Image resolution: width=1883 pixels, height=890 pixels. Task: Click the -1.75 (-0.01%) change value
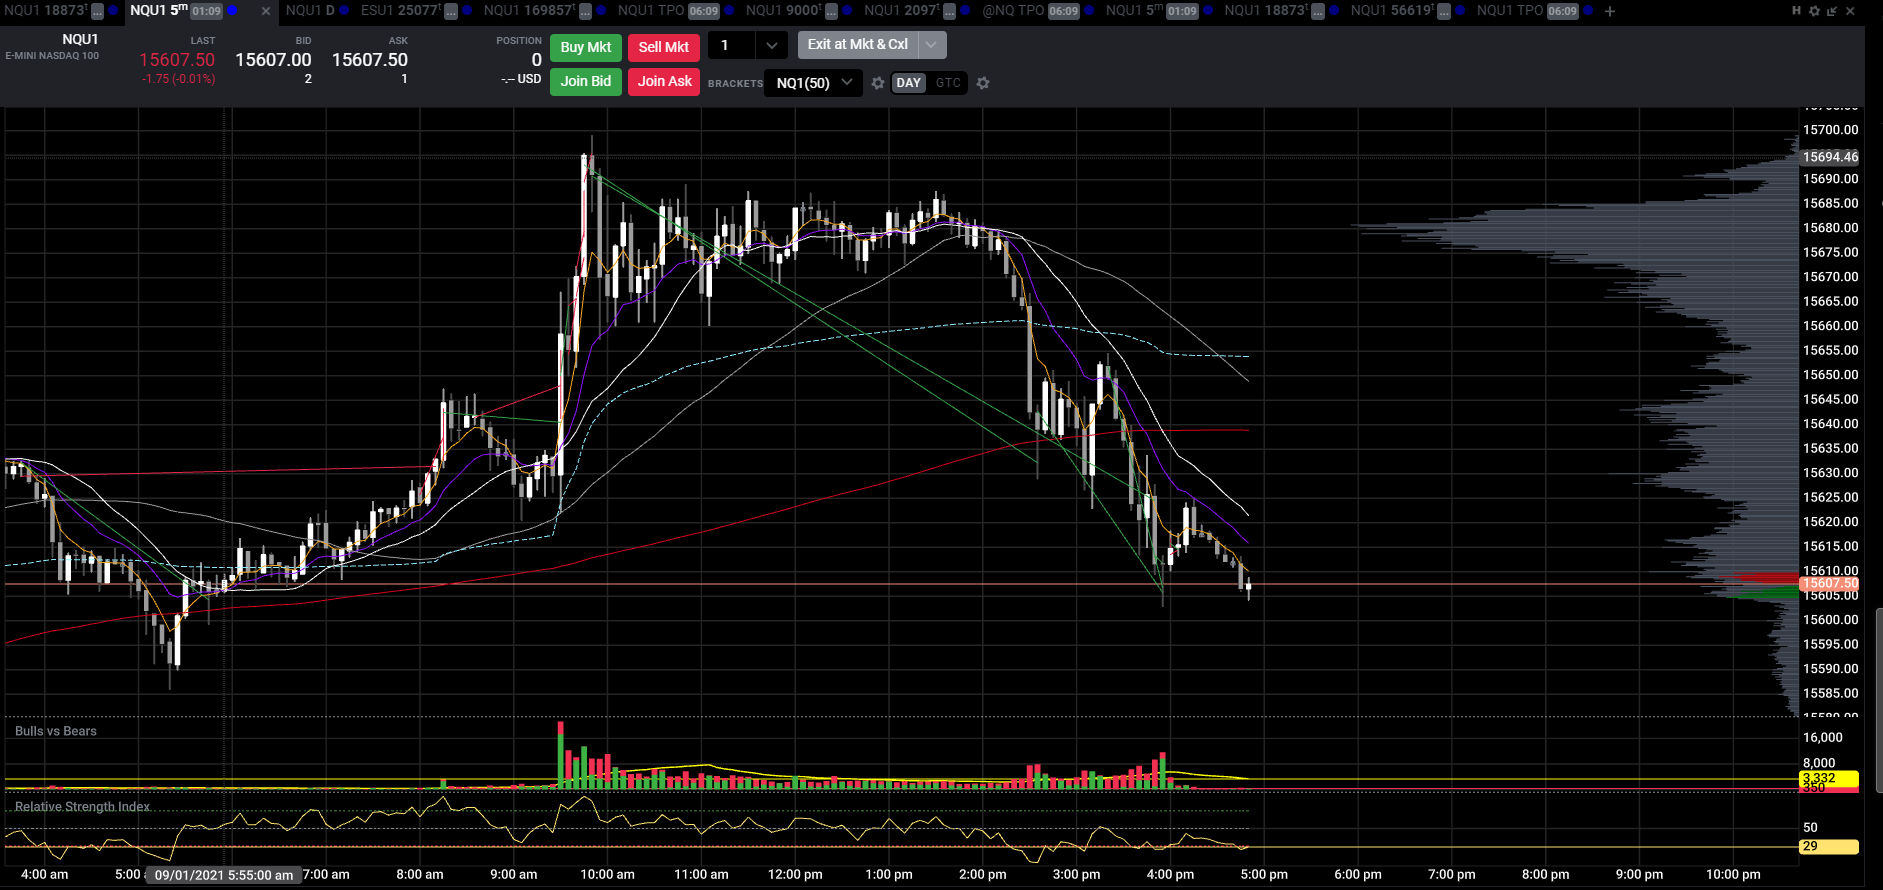coord(178,79)
